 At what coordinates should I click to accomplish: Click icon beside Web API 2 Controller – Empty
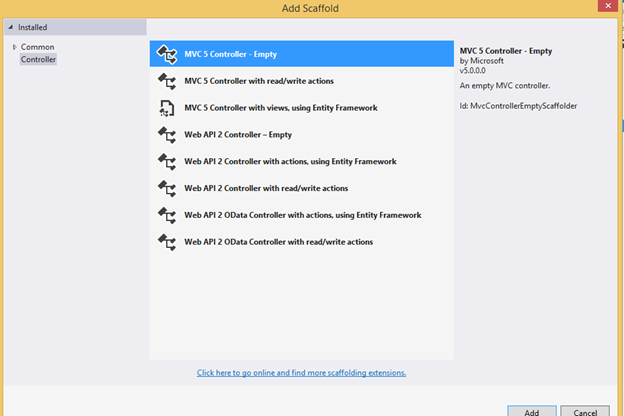tap(167, 135)
